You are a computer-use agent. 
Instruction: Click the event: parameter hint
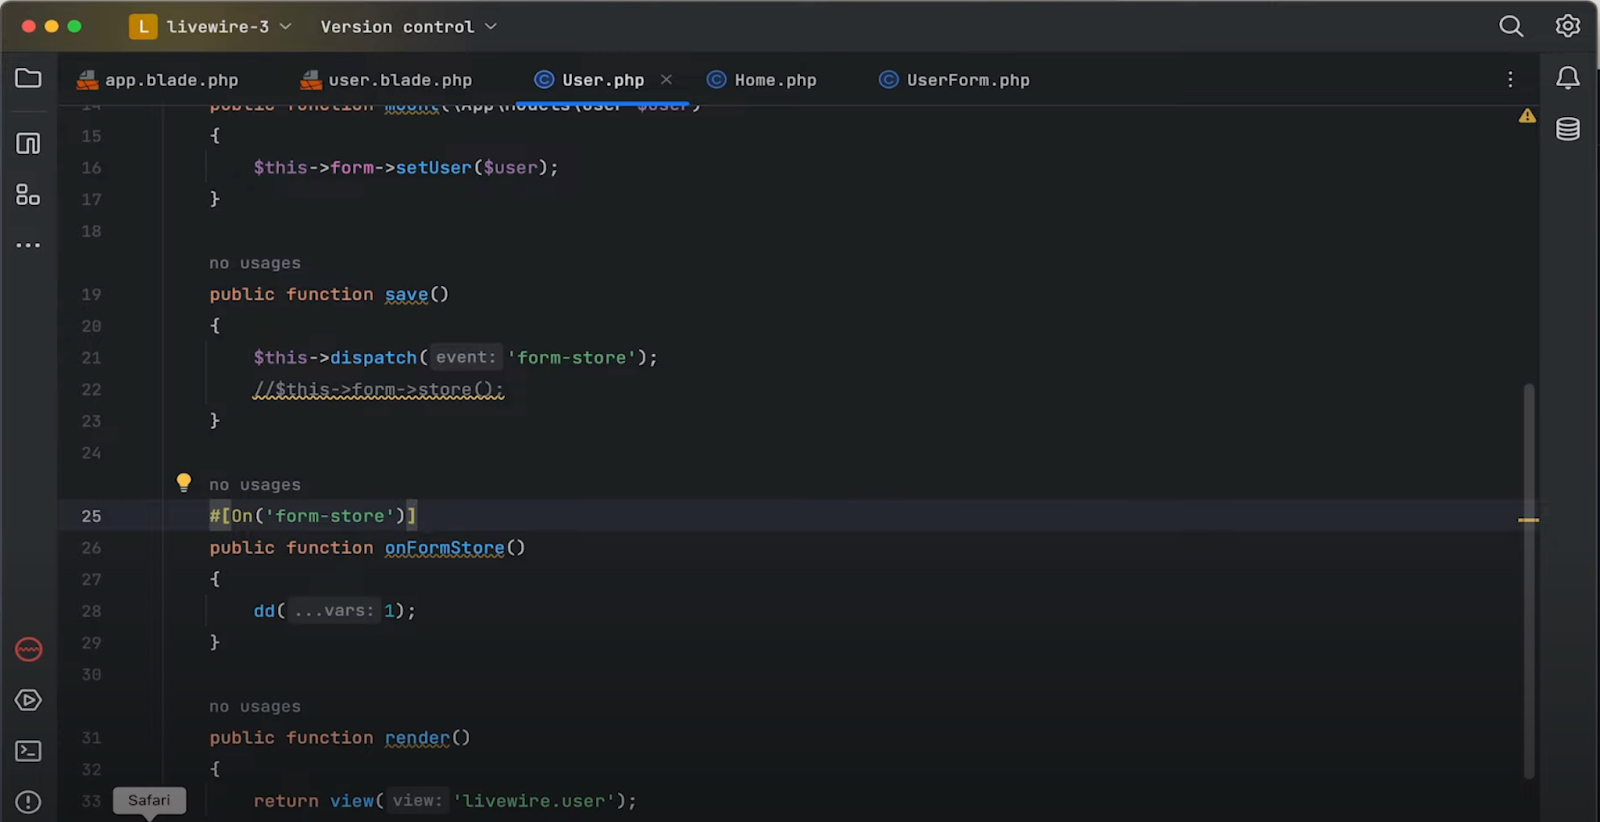[465, 357]
